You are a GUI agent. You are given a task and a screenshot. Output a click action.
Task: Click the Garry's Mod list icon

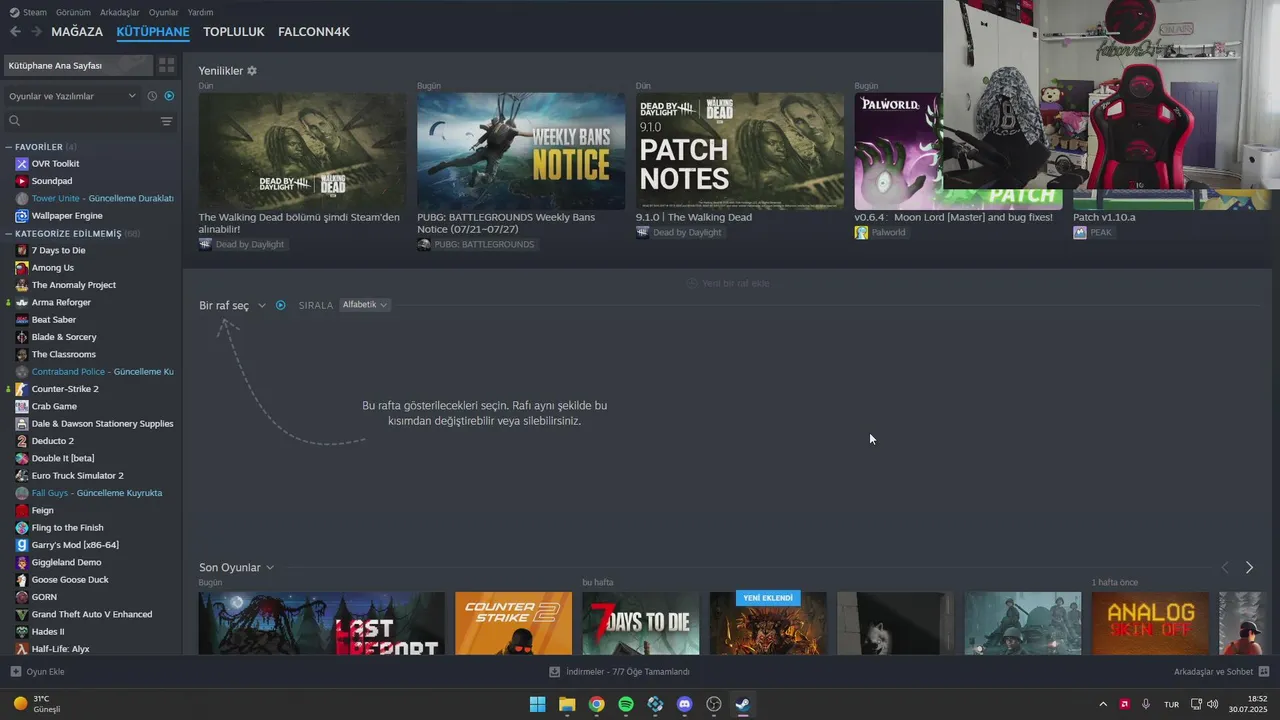(x=22, y=545)
